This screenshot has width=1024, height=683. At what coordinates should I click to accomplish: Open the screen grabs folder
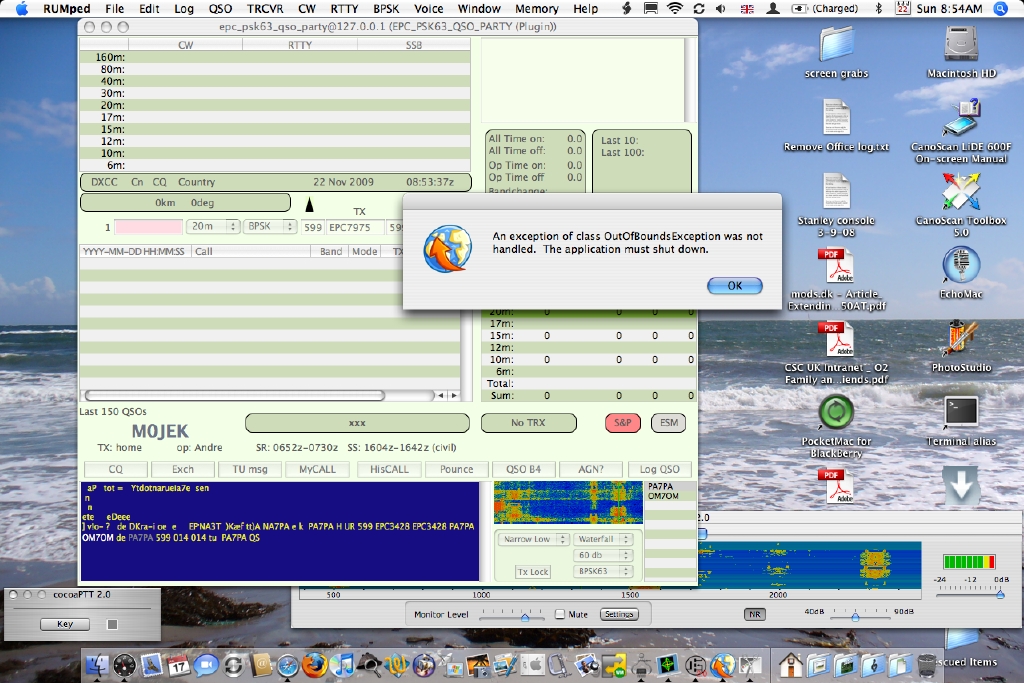point(836,45)
